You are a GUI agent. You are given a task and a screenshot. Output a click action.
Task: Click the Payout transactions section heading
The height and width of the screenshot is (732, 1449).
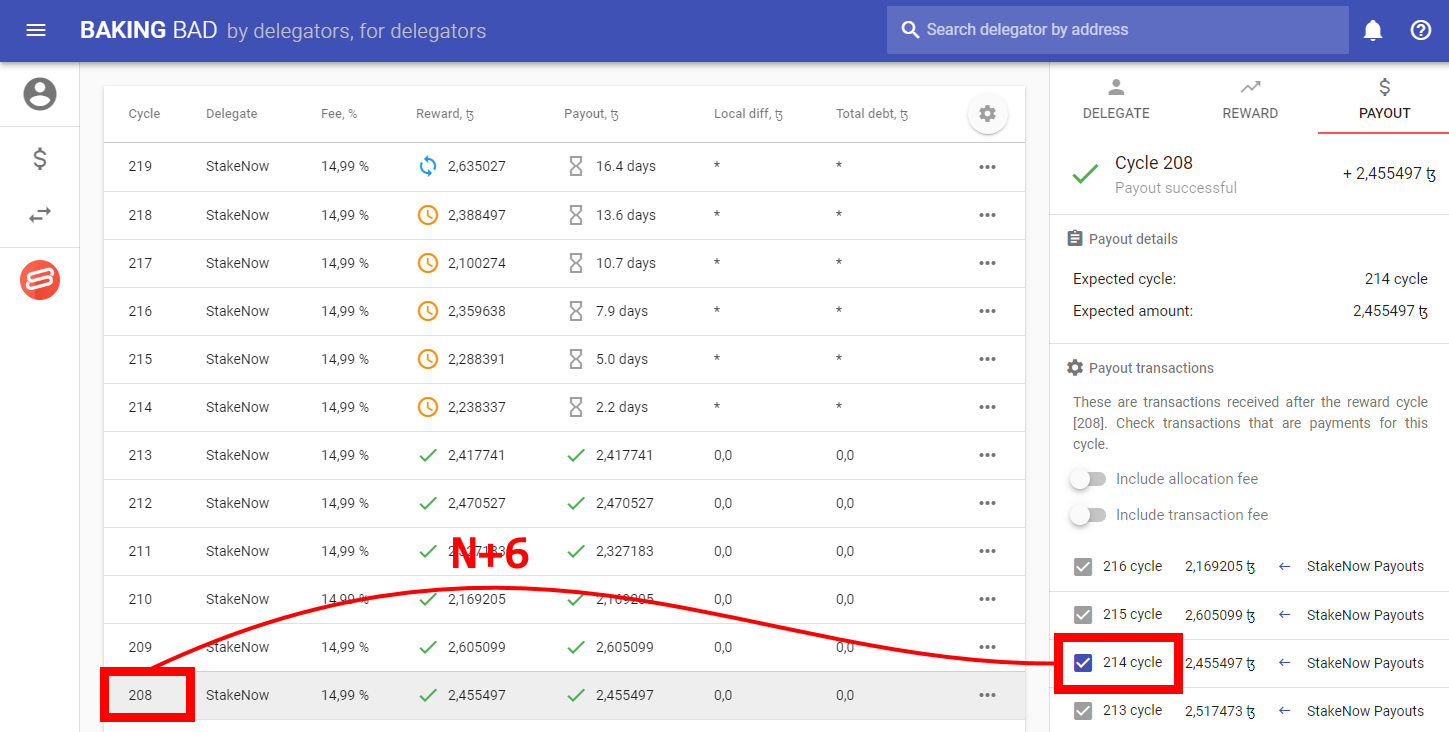pos(1151,368)
